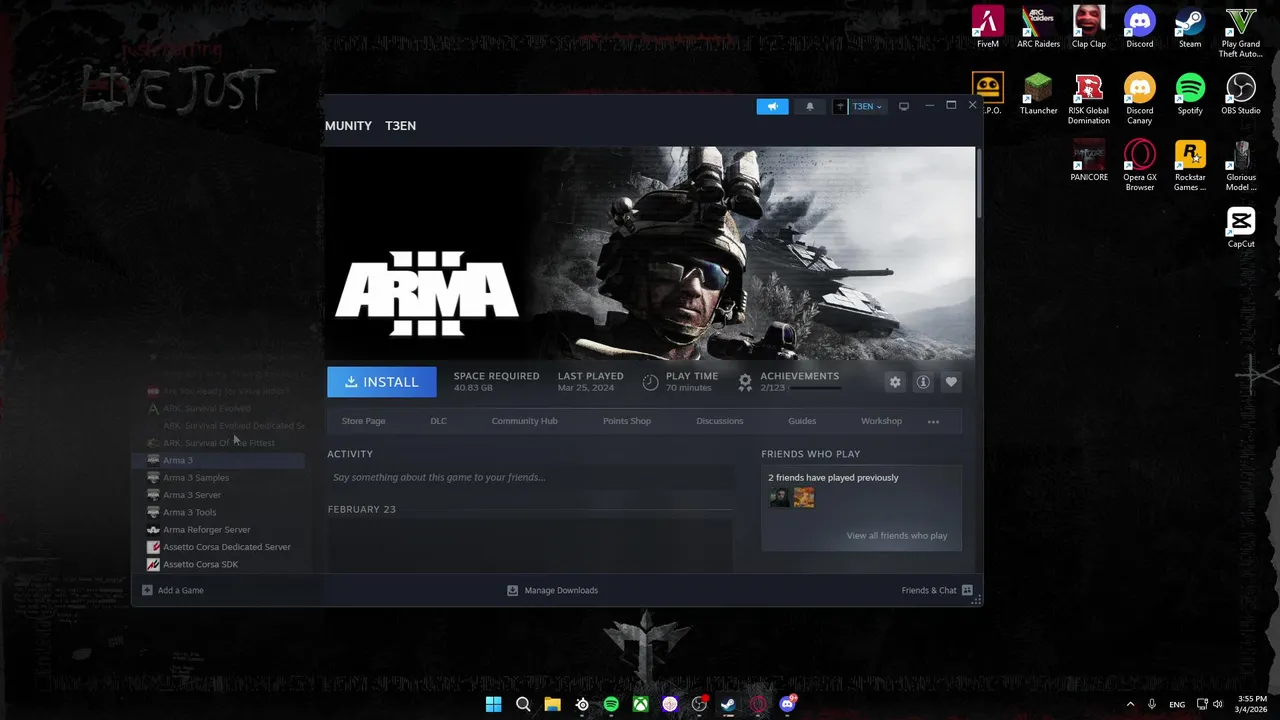Open Friends & Chat
The width and height of the screenshot is (1280, 720).
coord(937,590)
